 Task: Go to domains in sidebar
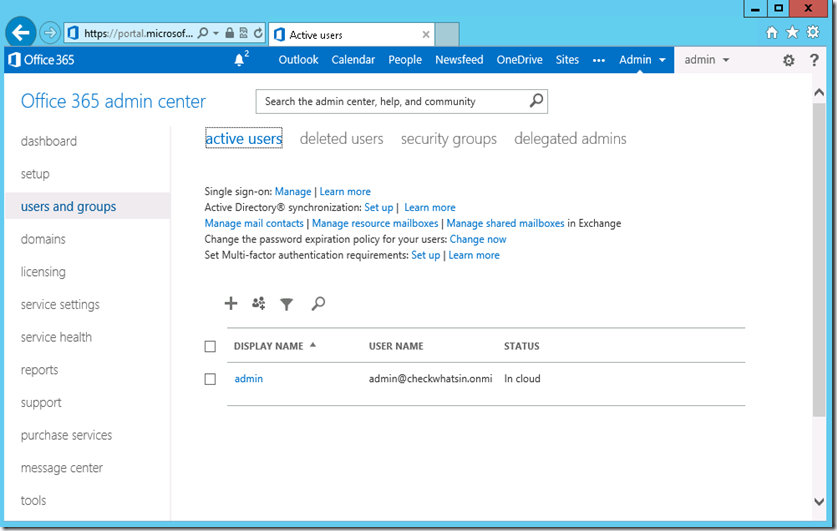point(43,239)
